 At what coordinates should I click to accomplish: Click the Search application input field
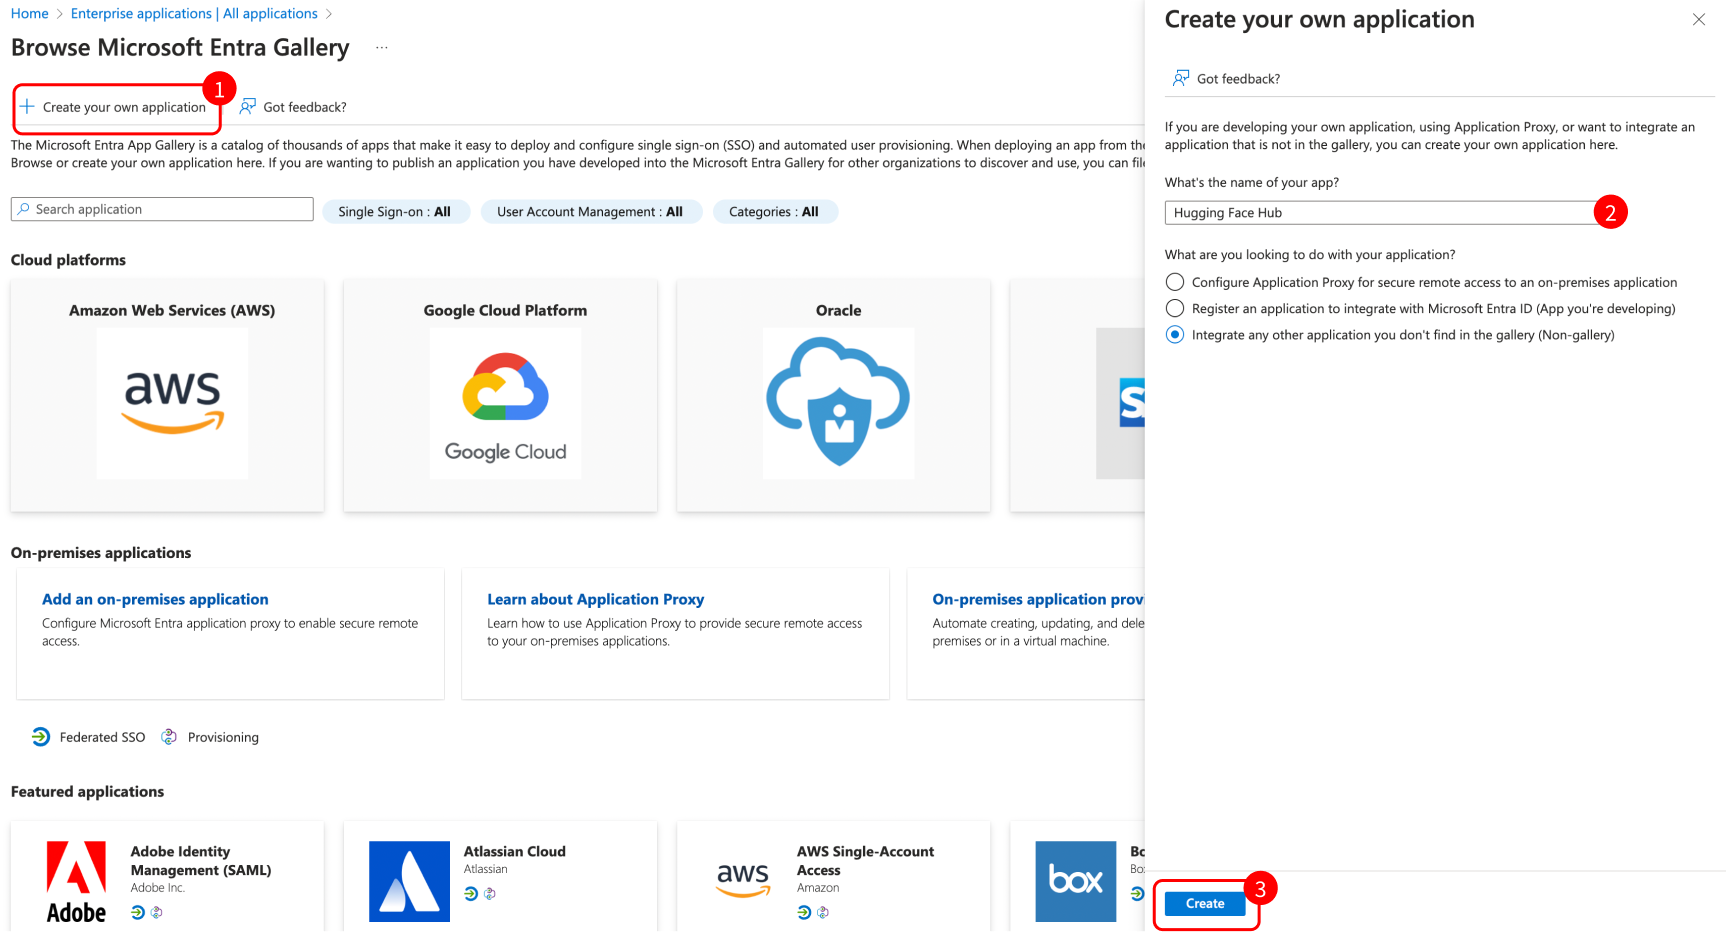(x=161, y=209)
